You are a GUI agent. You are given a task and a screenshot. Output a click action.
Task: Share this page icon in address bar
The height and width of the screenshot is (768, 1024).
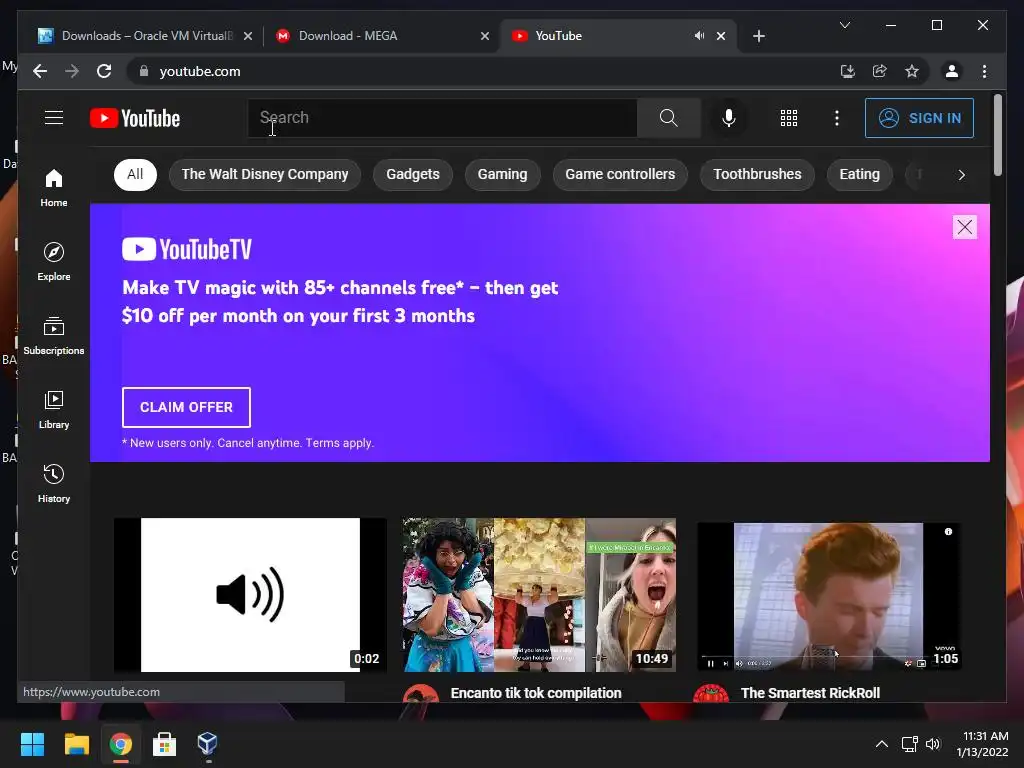(x=880, y=71)
